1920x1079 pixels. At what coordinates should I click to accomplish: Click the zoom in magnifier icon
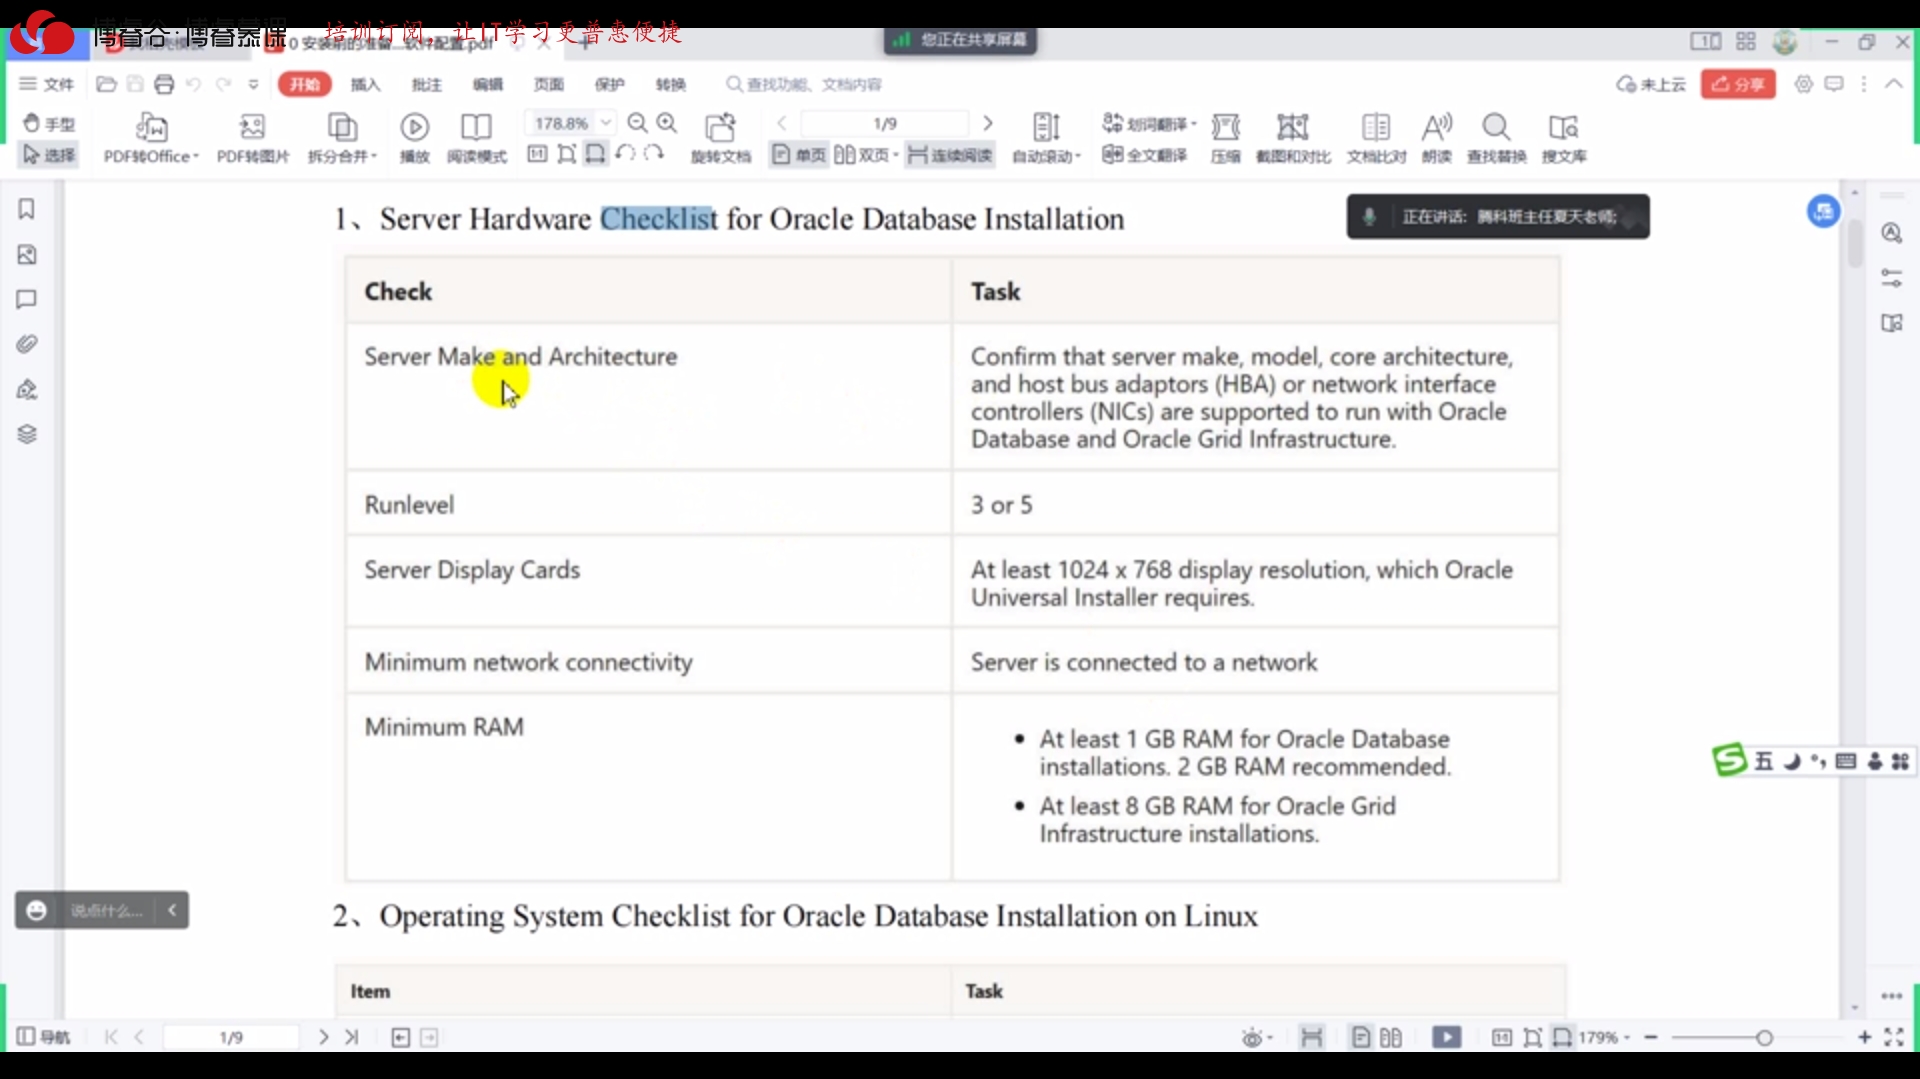667,123
